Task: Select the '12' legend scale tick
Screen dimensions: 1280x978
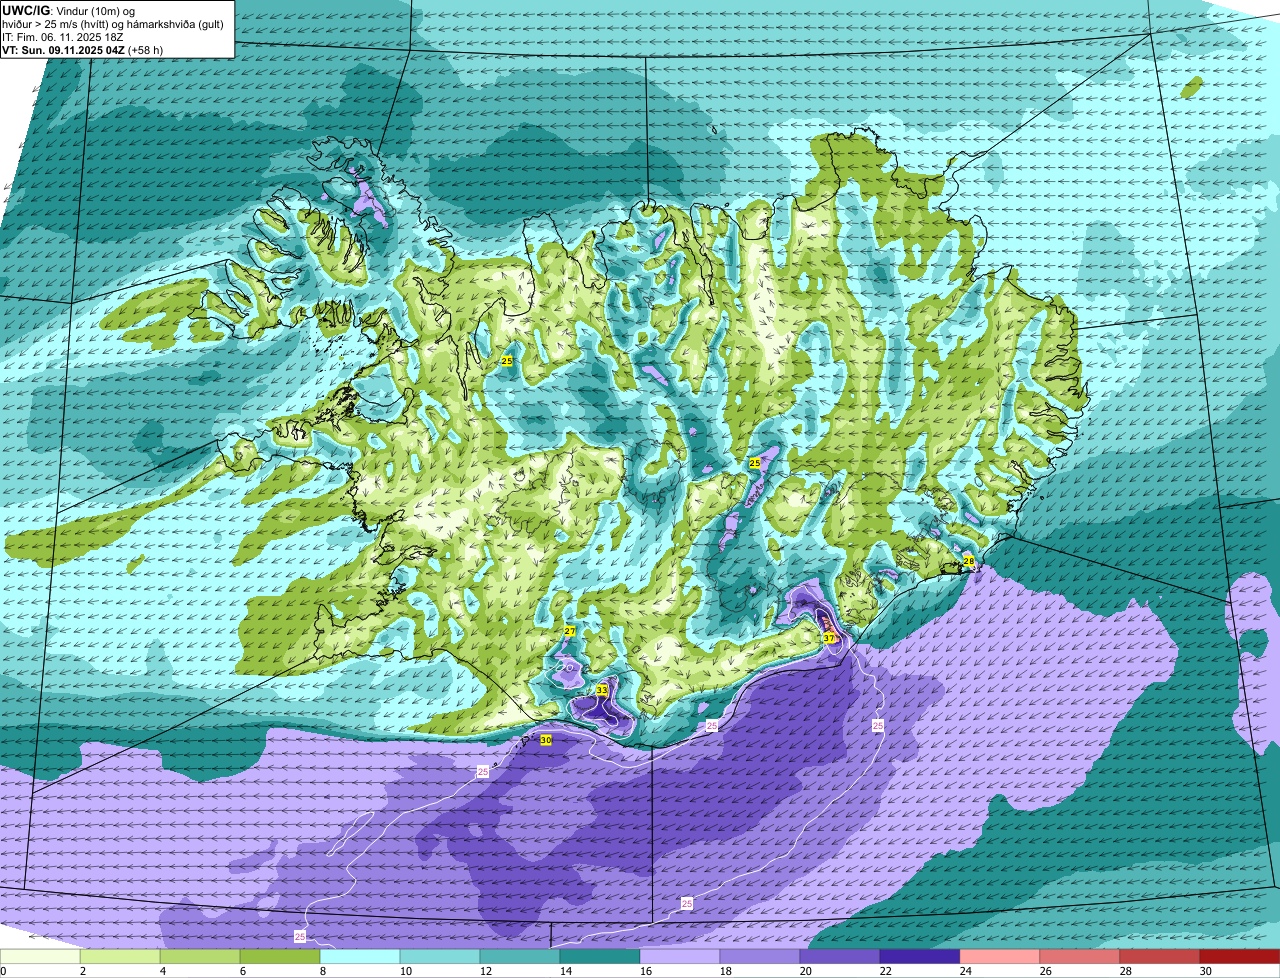Action: (485, 971)
